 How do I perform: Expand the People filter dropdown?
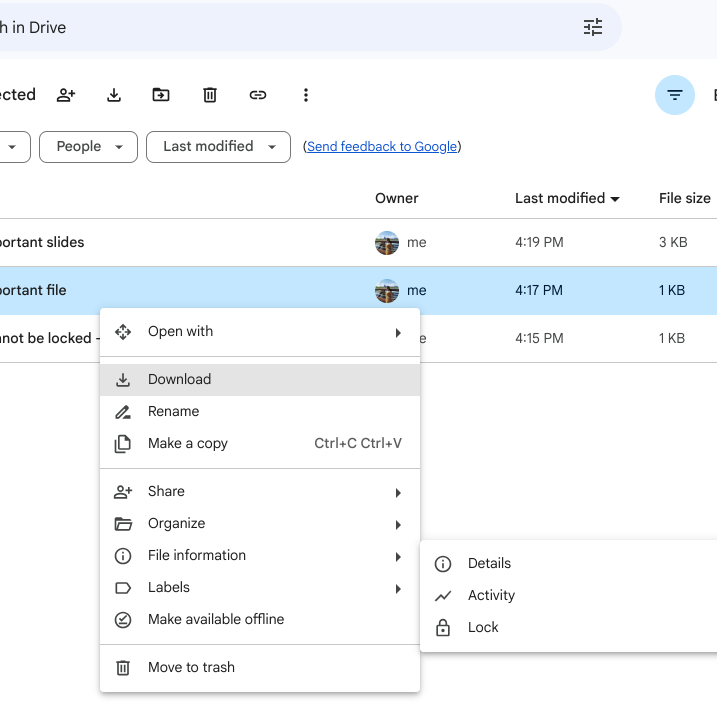click(88, 146)
